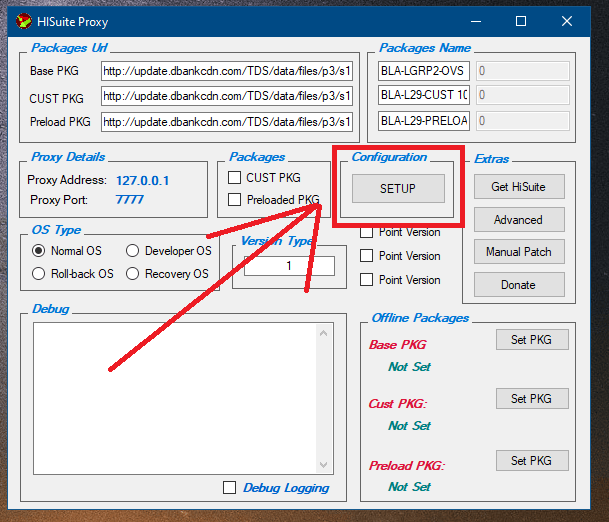The width and height of the screenshot is (609, 522).
Task: Click Set PKG for Cust PKG
Action: (x=532, y=398)
